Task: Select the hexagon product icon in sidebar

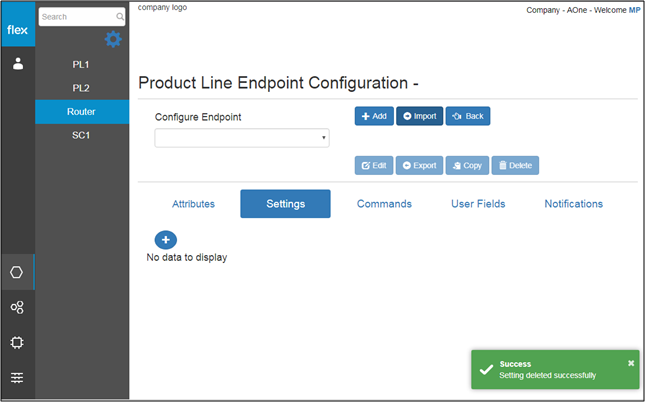Action: (x=17, y=272)
